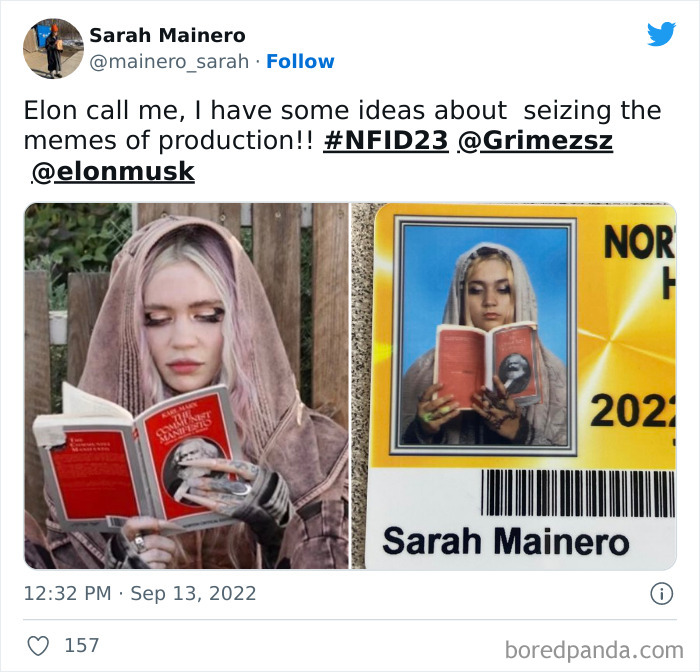Visit the @elonmusk mention
Image resolution: width=700 pixels, height=672 pixels.
click(x=113, y=171)
